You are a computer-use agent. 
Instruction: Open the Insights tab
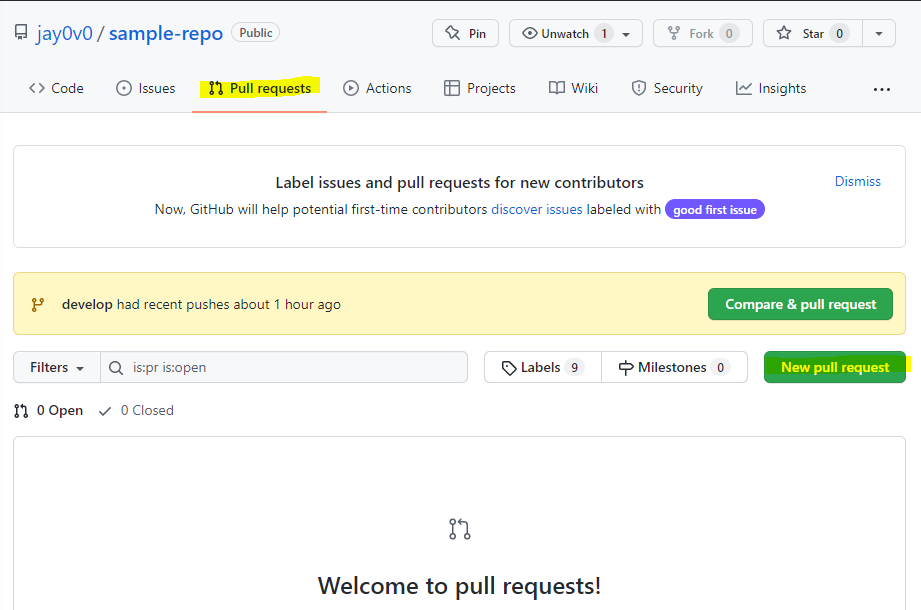coord(771,88)
